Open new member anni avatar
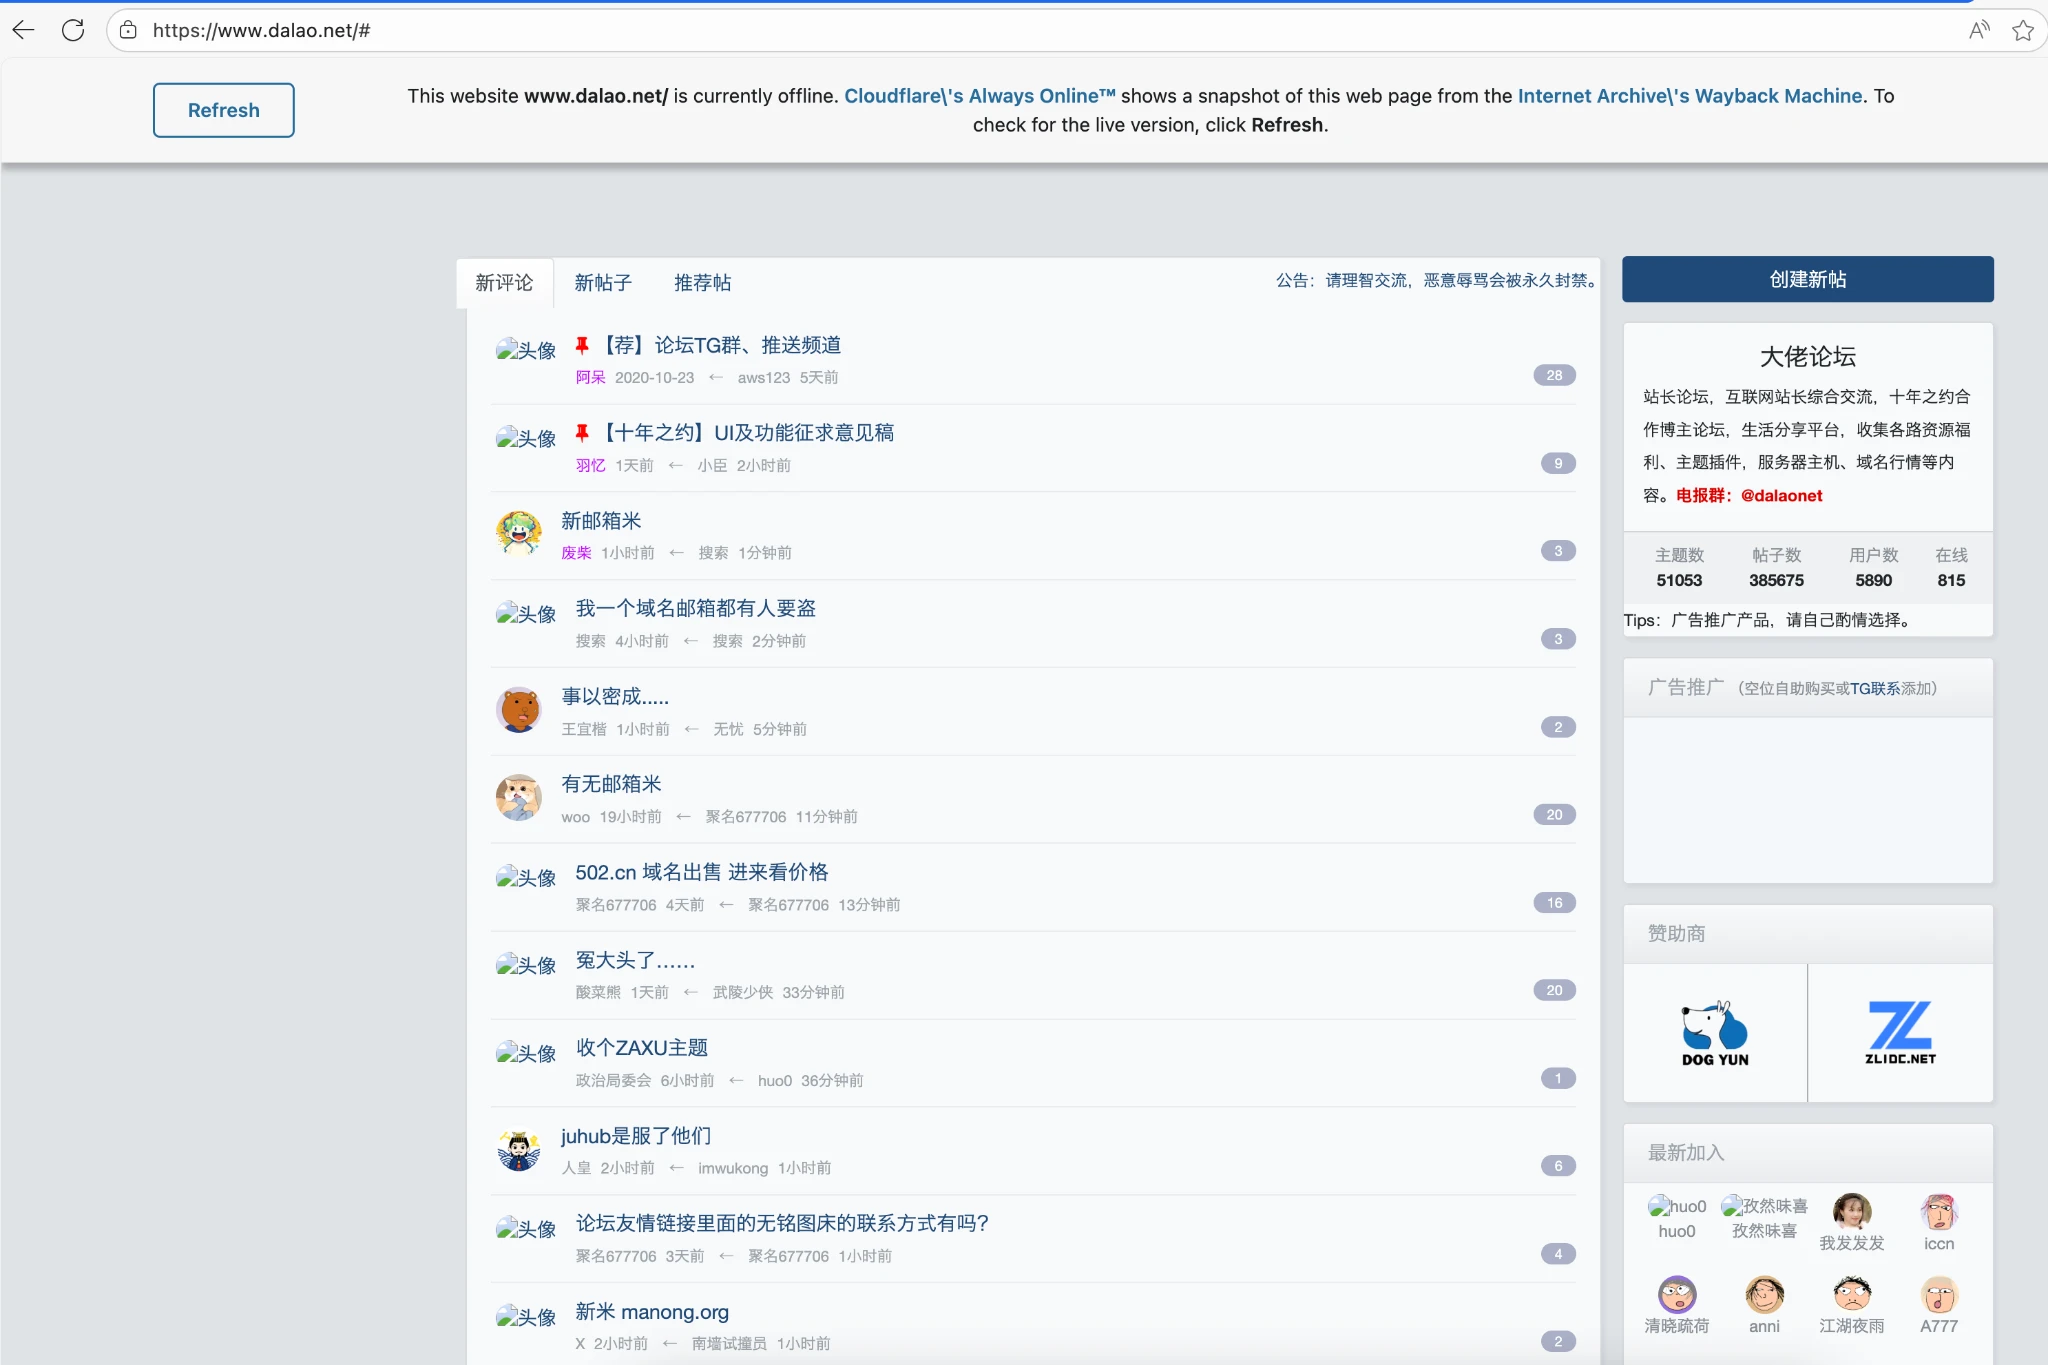Image resolution: width=2048 pixels, height=1365 pixels. pyautogui.click(x=1764, y=1294)
